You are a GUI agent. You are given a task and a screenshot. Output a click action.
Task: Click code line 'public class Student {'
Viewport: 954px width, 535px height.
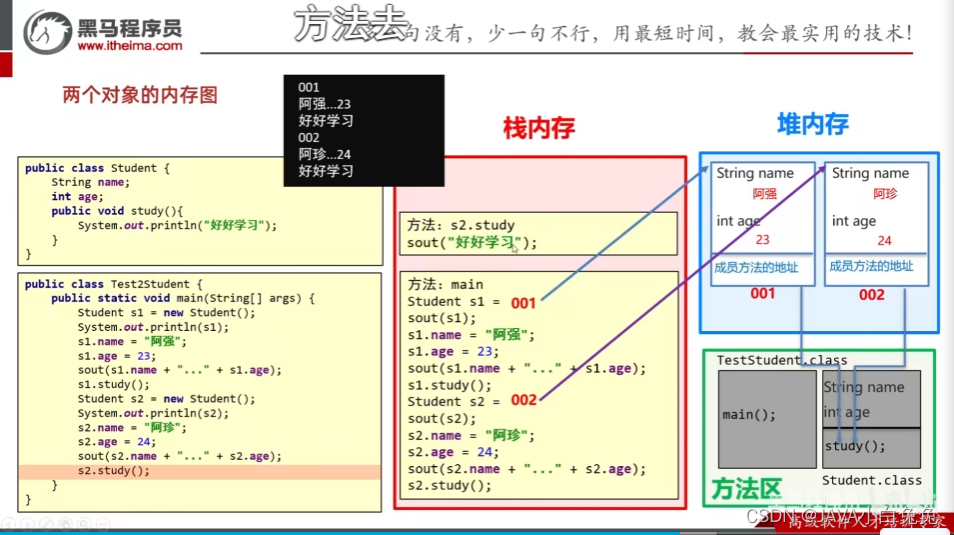97,168
